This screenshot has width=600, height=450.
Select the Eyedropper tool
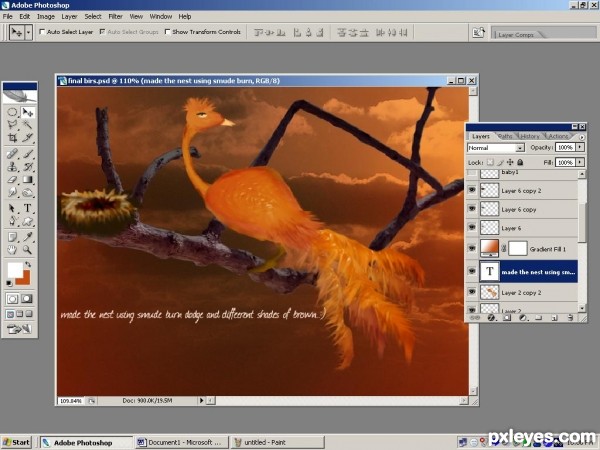tap(28, 237)
